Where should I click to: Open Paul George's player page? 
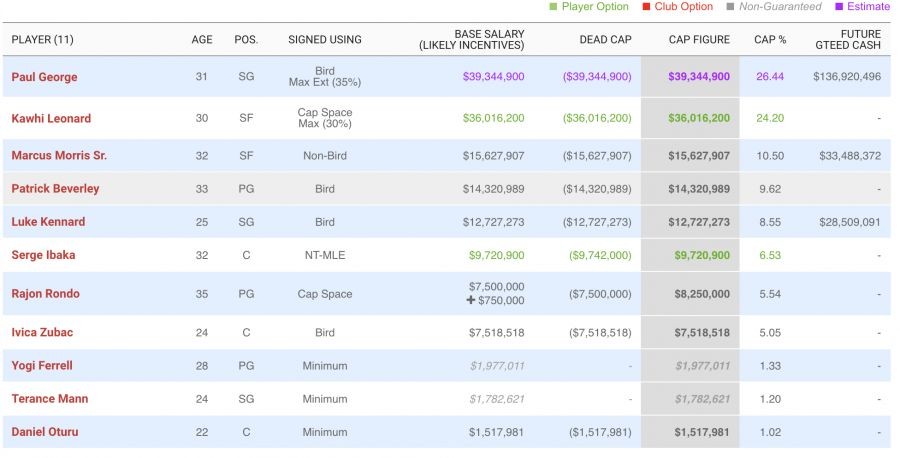[44, 77]
